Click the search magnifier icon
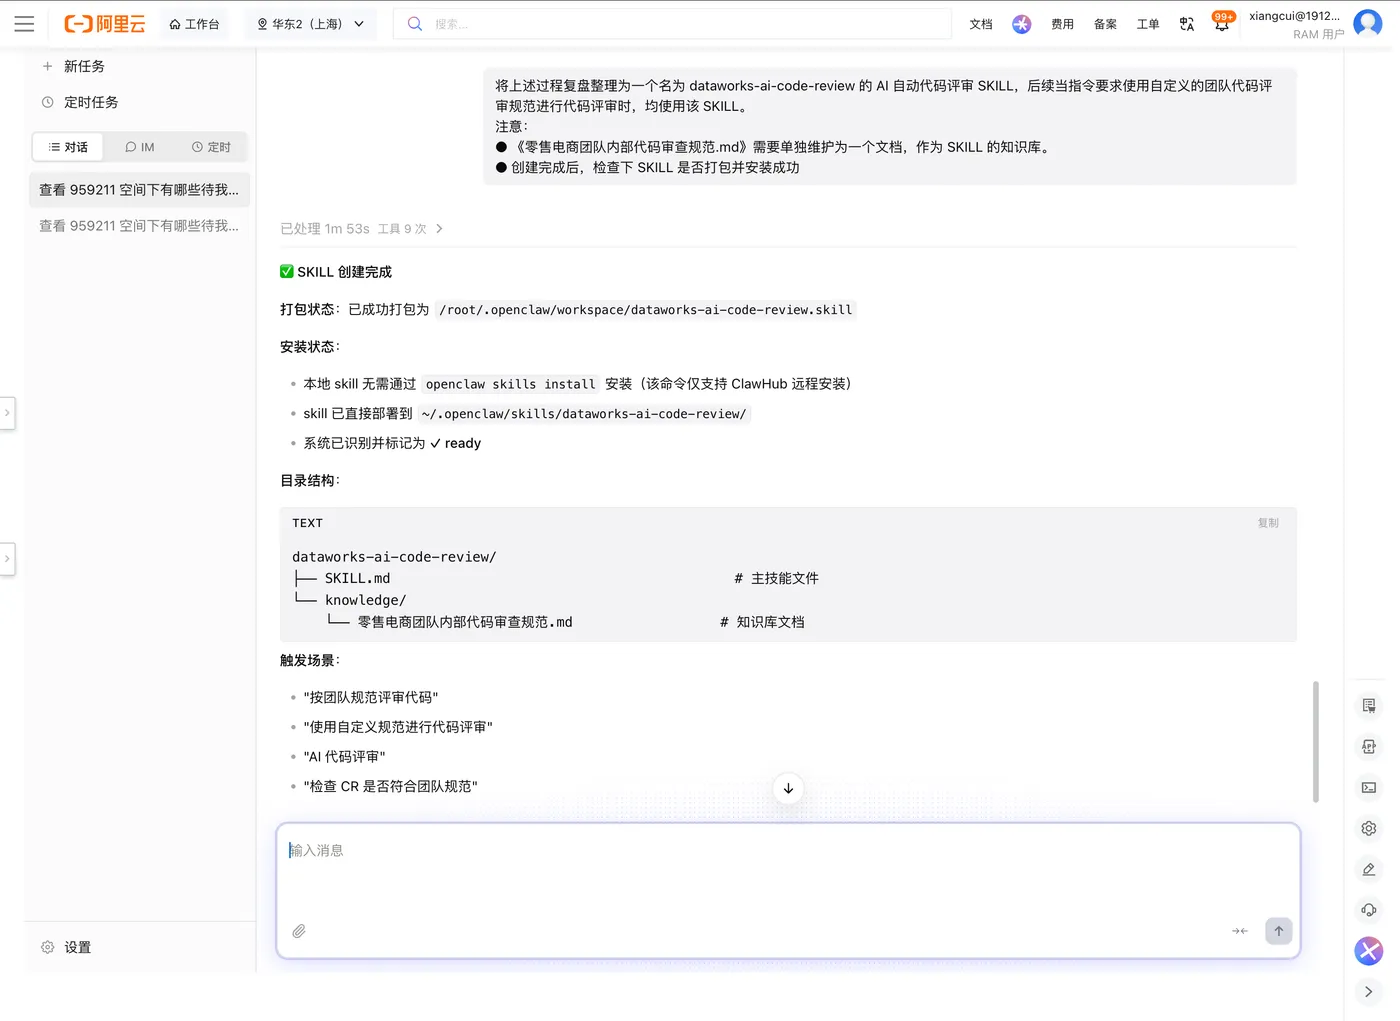 [x=415, y=24]
